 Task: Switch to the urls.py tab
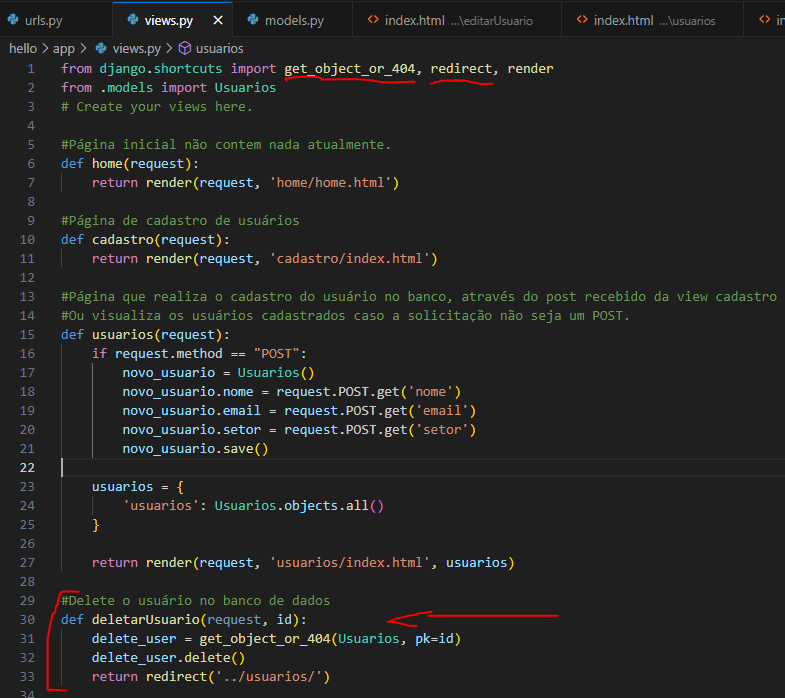click(44, 20)
